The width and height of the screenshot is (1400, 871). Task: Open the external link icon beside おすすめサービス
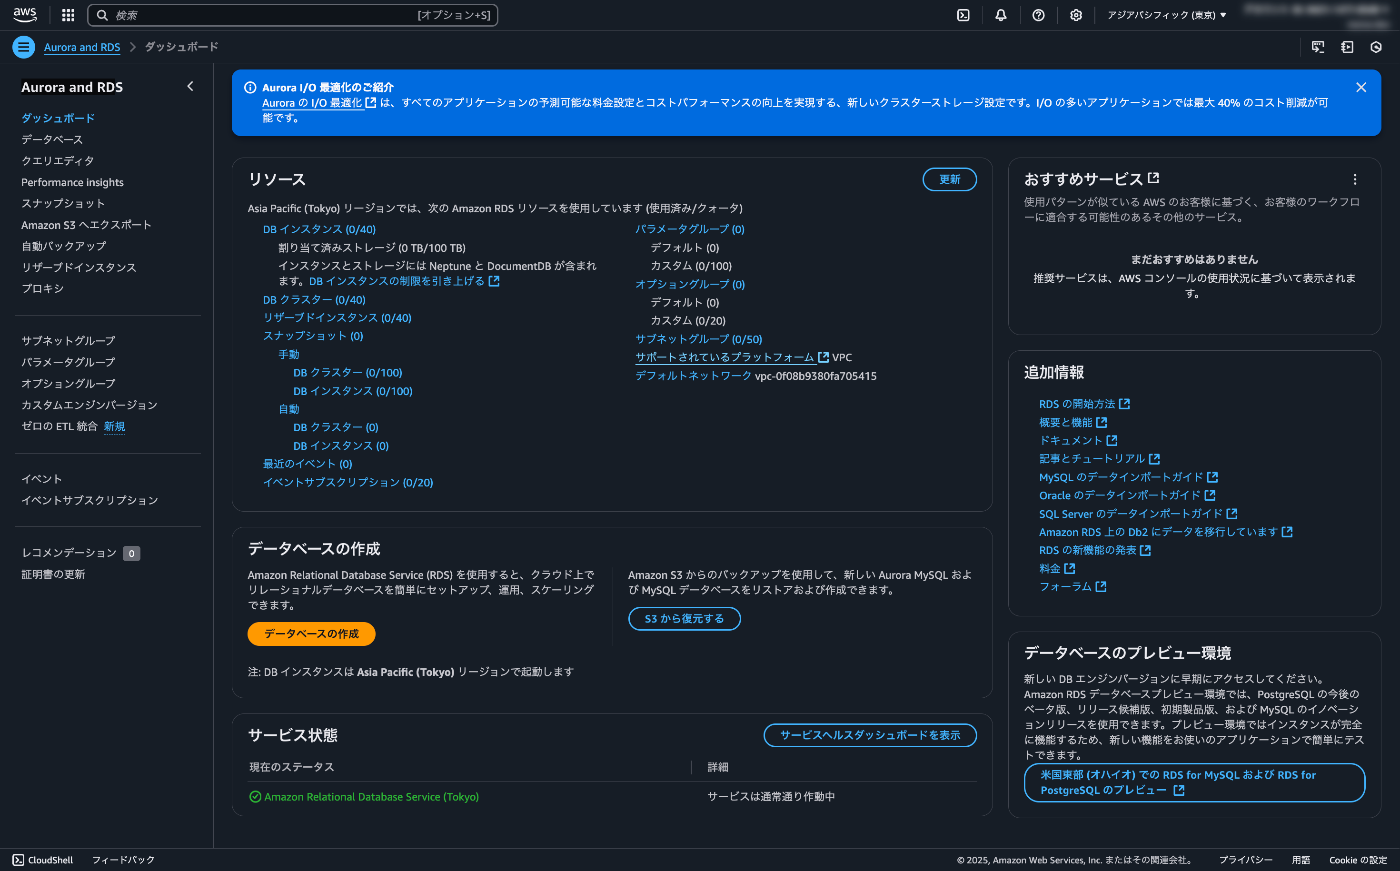click(1153, 178)
